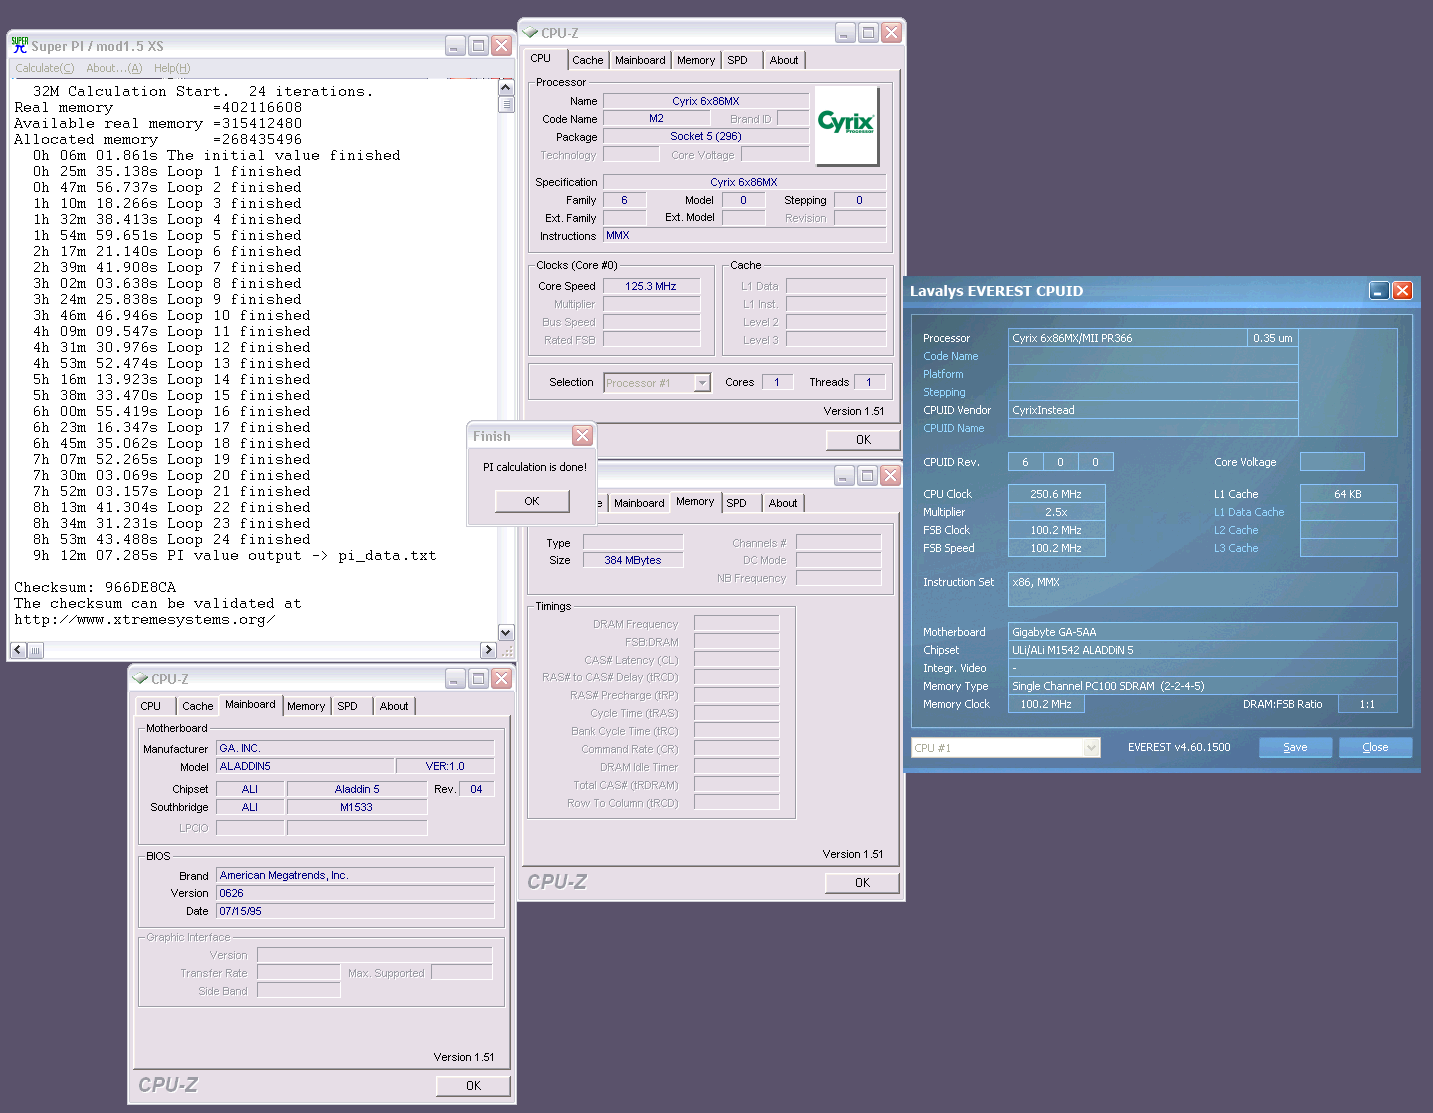
Task: Select the About tab in bottom-left CPU-Z window
Action: tap(394, 706)
